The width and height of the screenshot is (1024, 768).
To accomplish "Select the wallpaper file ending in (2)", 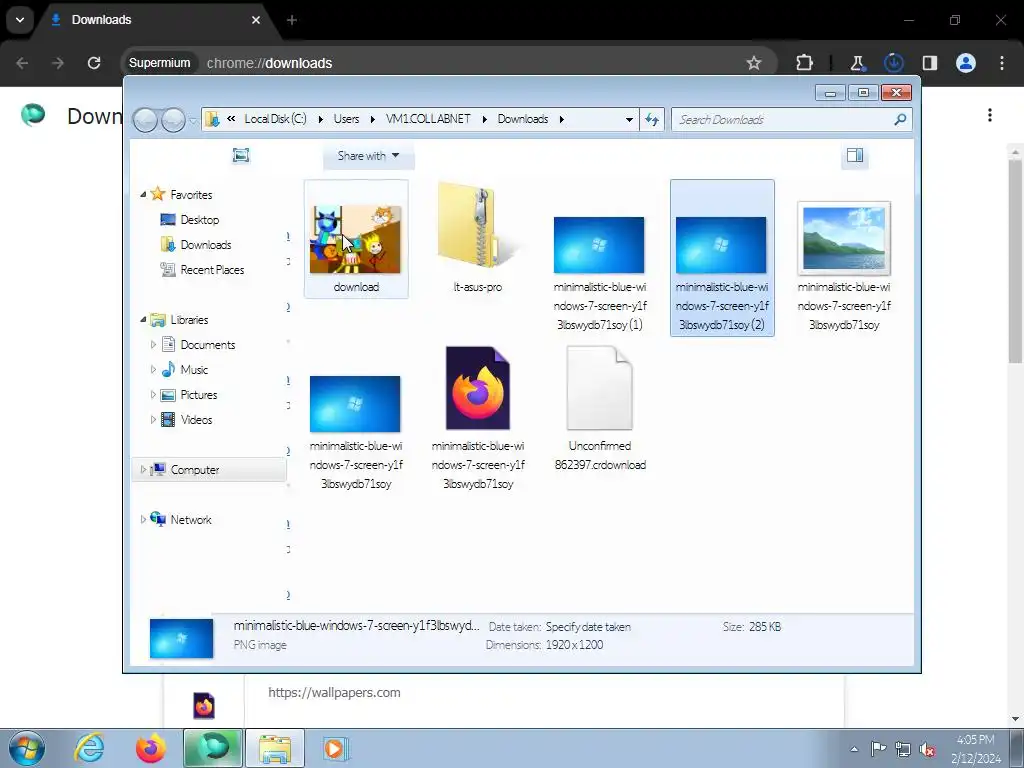I will [722, 259].
